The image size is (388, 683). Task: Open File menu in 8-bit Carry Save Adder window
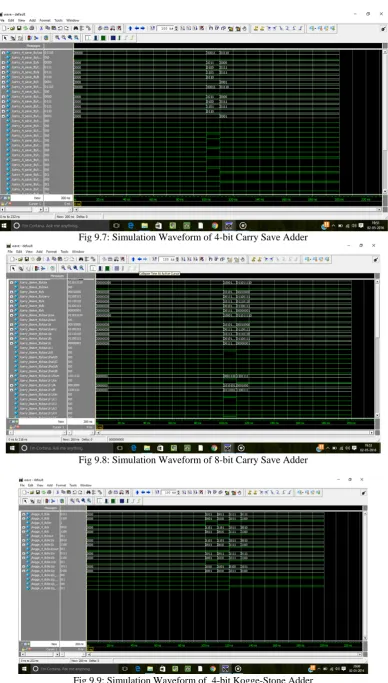coord(10,251)
